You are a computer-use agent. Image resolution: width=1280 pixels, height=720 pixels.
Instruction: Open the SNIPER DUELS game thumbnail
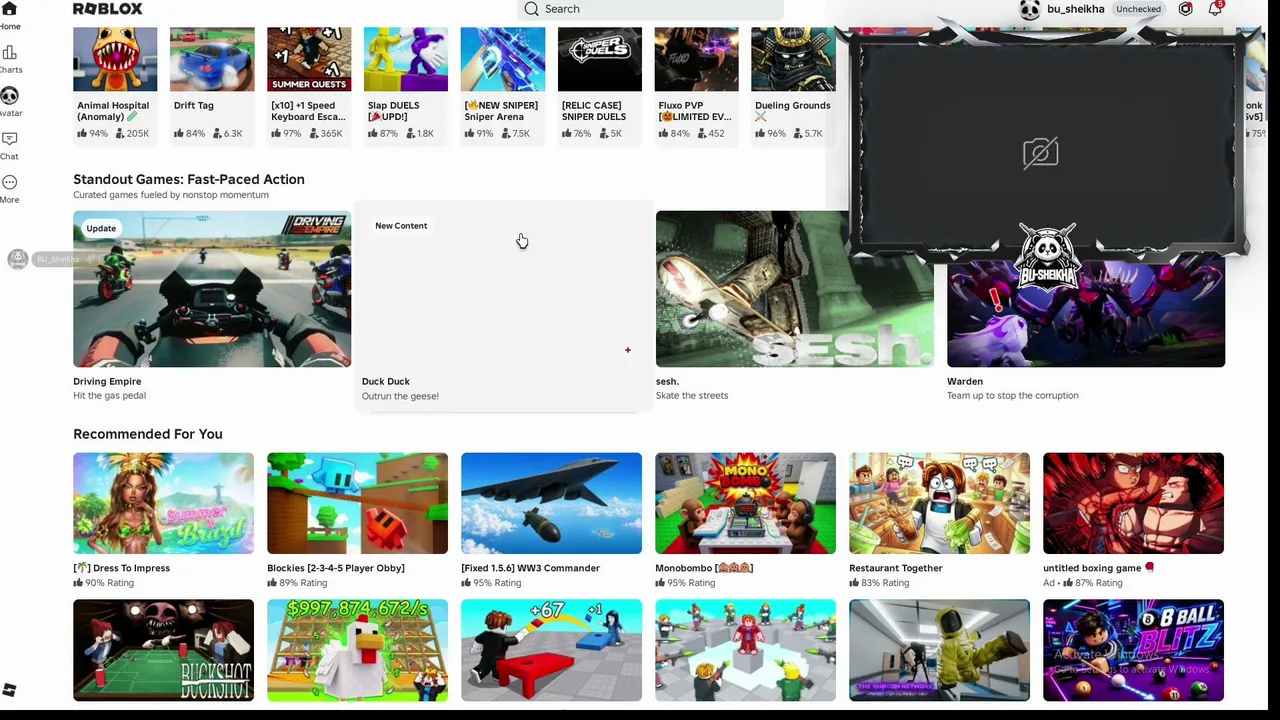click(x=600, y=60)
